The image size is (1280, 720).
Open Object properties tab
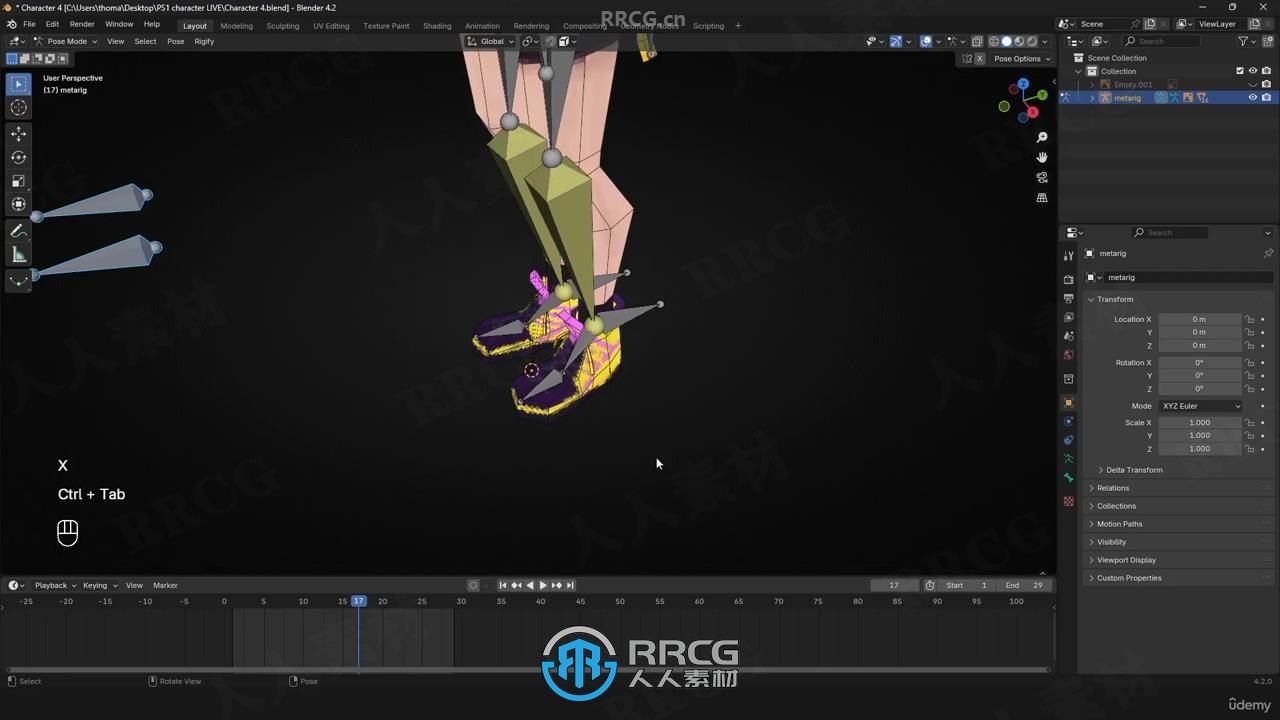tap(1068, 402)
